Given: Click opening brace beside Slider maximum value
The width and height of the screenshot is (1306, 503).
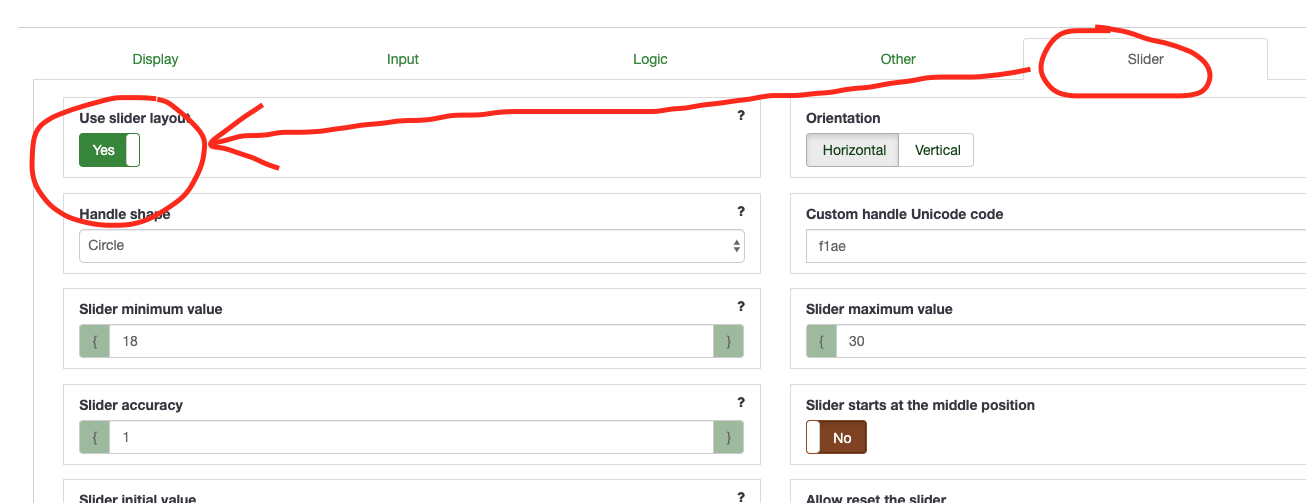Looking at the screenshot, I should pyautogui.click(x=821, y=341).
